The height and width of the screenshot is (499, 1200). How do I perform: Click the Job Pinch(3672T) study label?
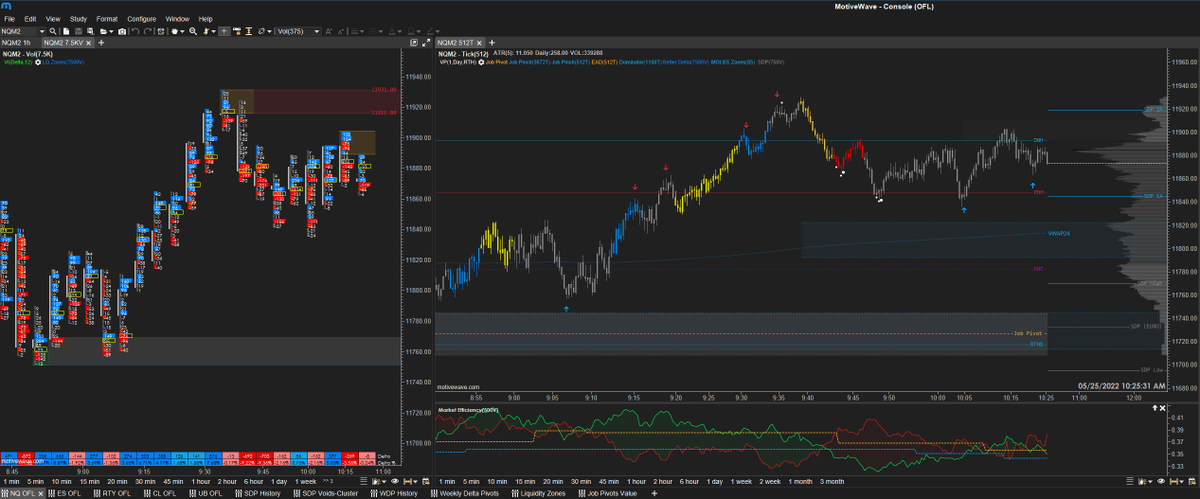[529, 62]
